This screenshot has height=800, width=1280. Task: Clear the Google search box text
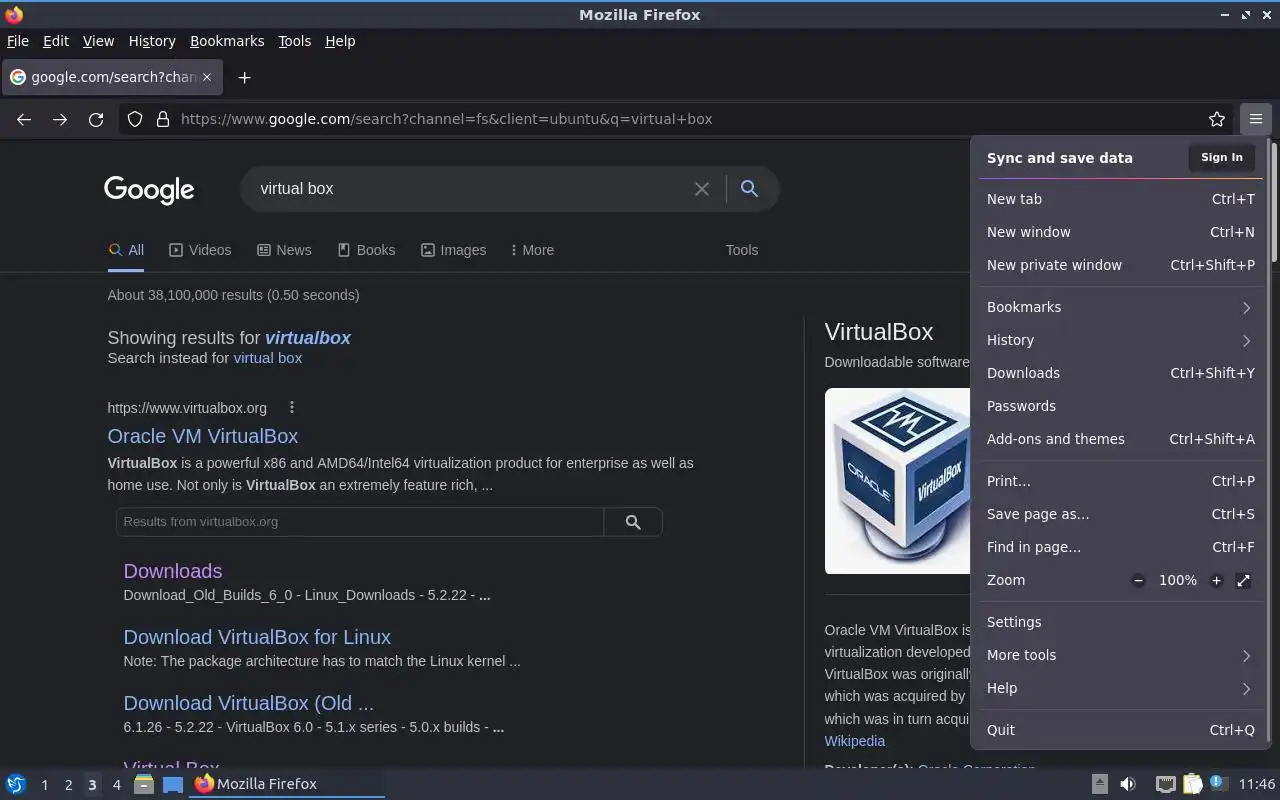(x=702, y=189)
